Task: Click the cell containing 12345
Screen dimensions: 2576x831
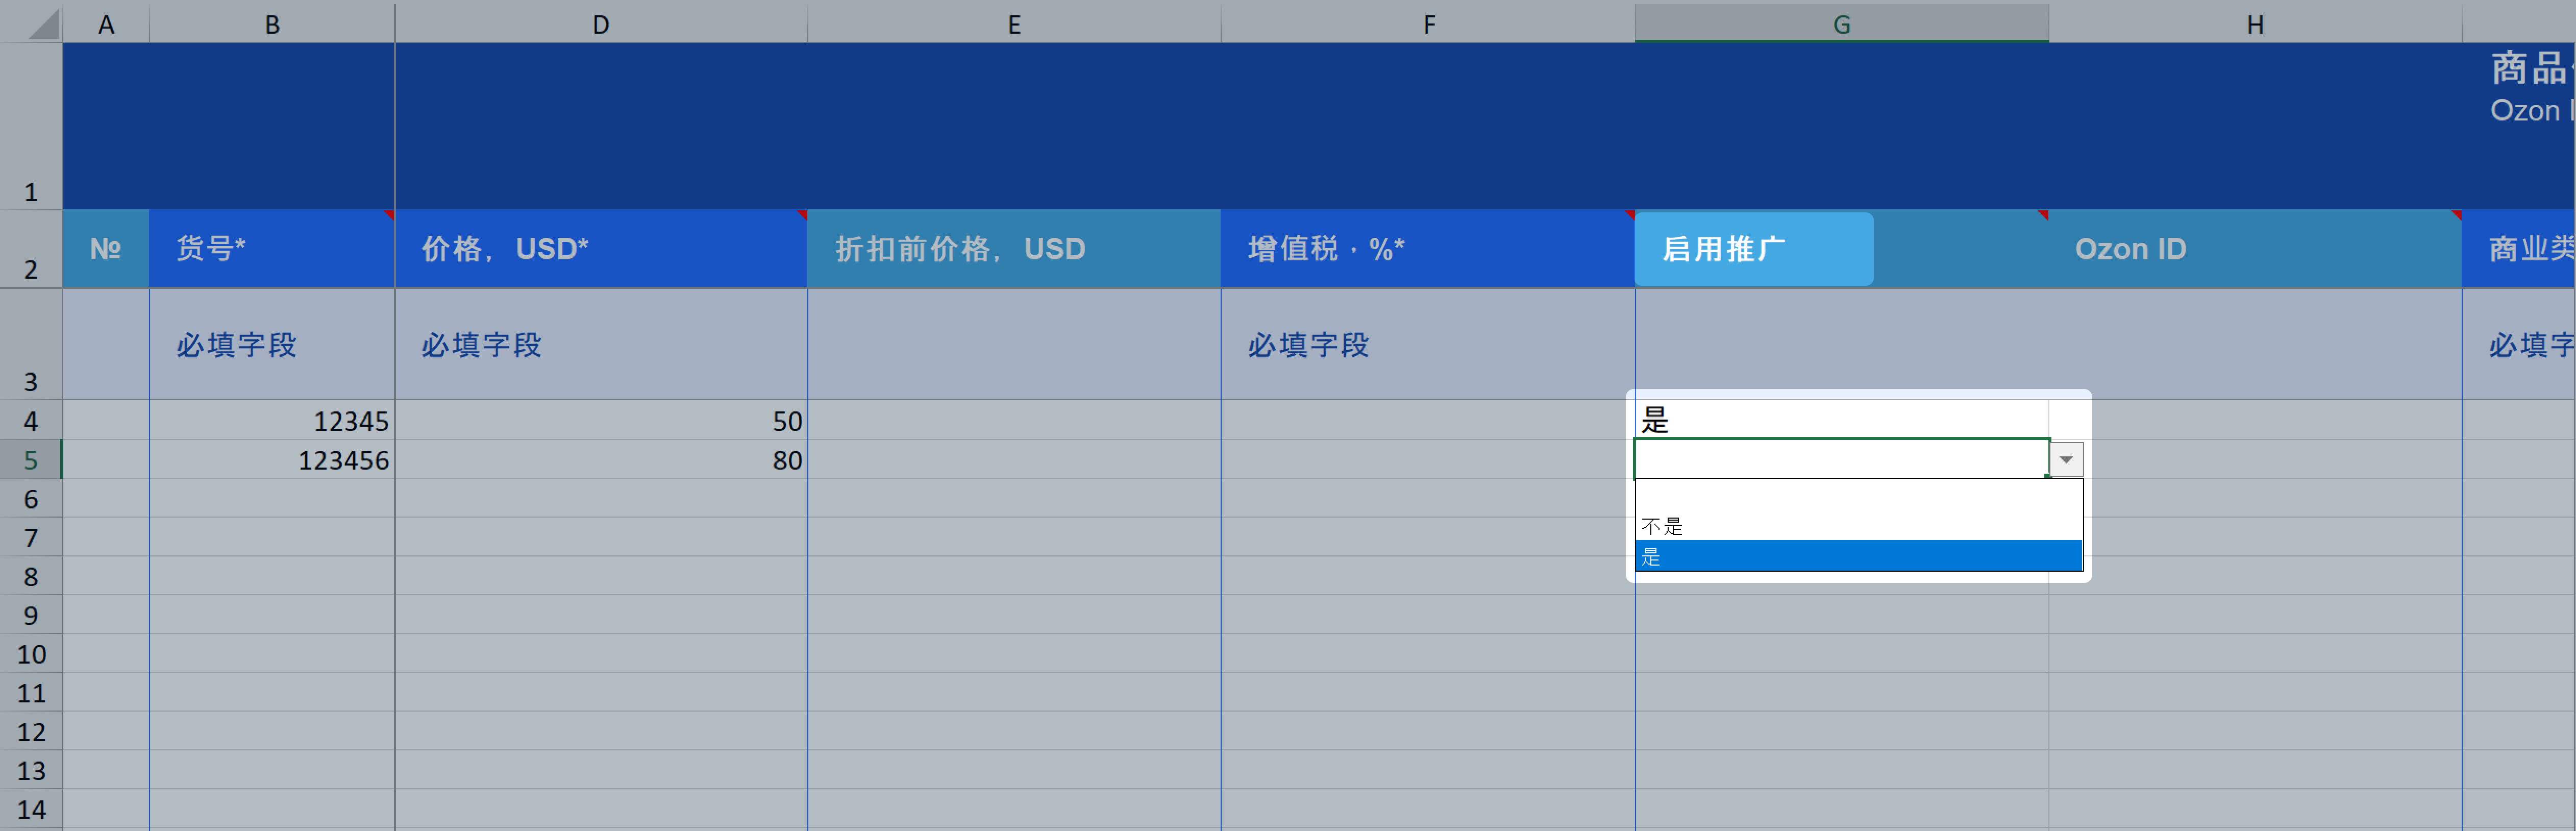Action: click(x=272, y=421)
